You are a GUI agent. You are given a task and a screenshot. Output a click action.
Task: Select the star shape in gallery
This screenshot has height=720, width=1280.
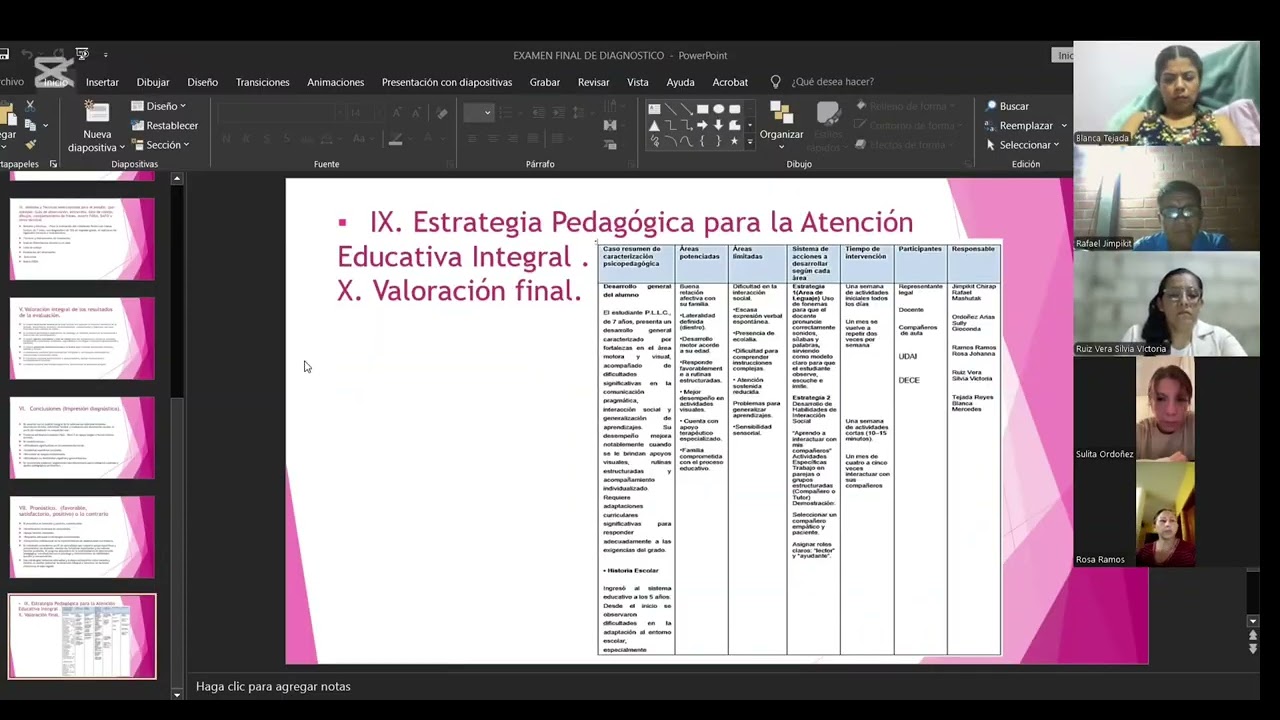click(734, 141)
